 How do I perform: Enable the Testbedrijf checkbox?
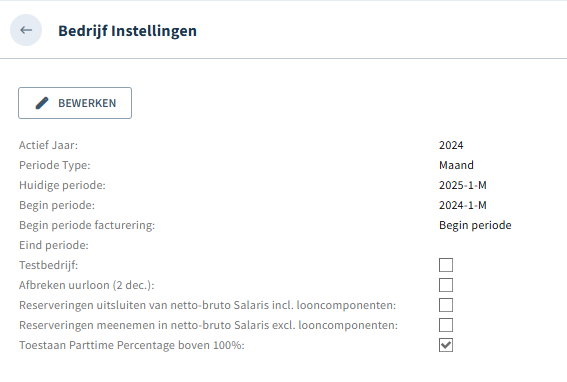(446, 265)
